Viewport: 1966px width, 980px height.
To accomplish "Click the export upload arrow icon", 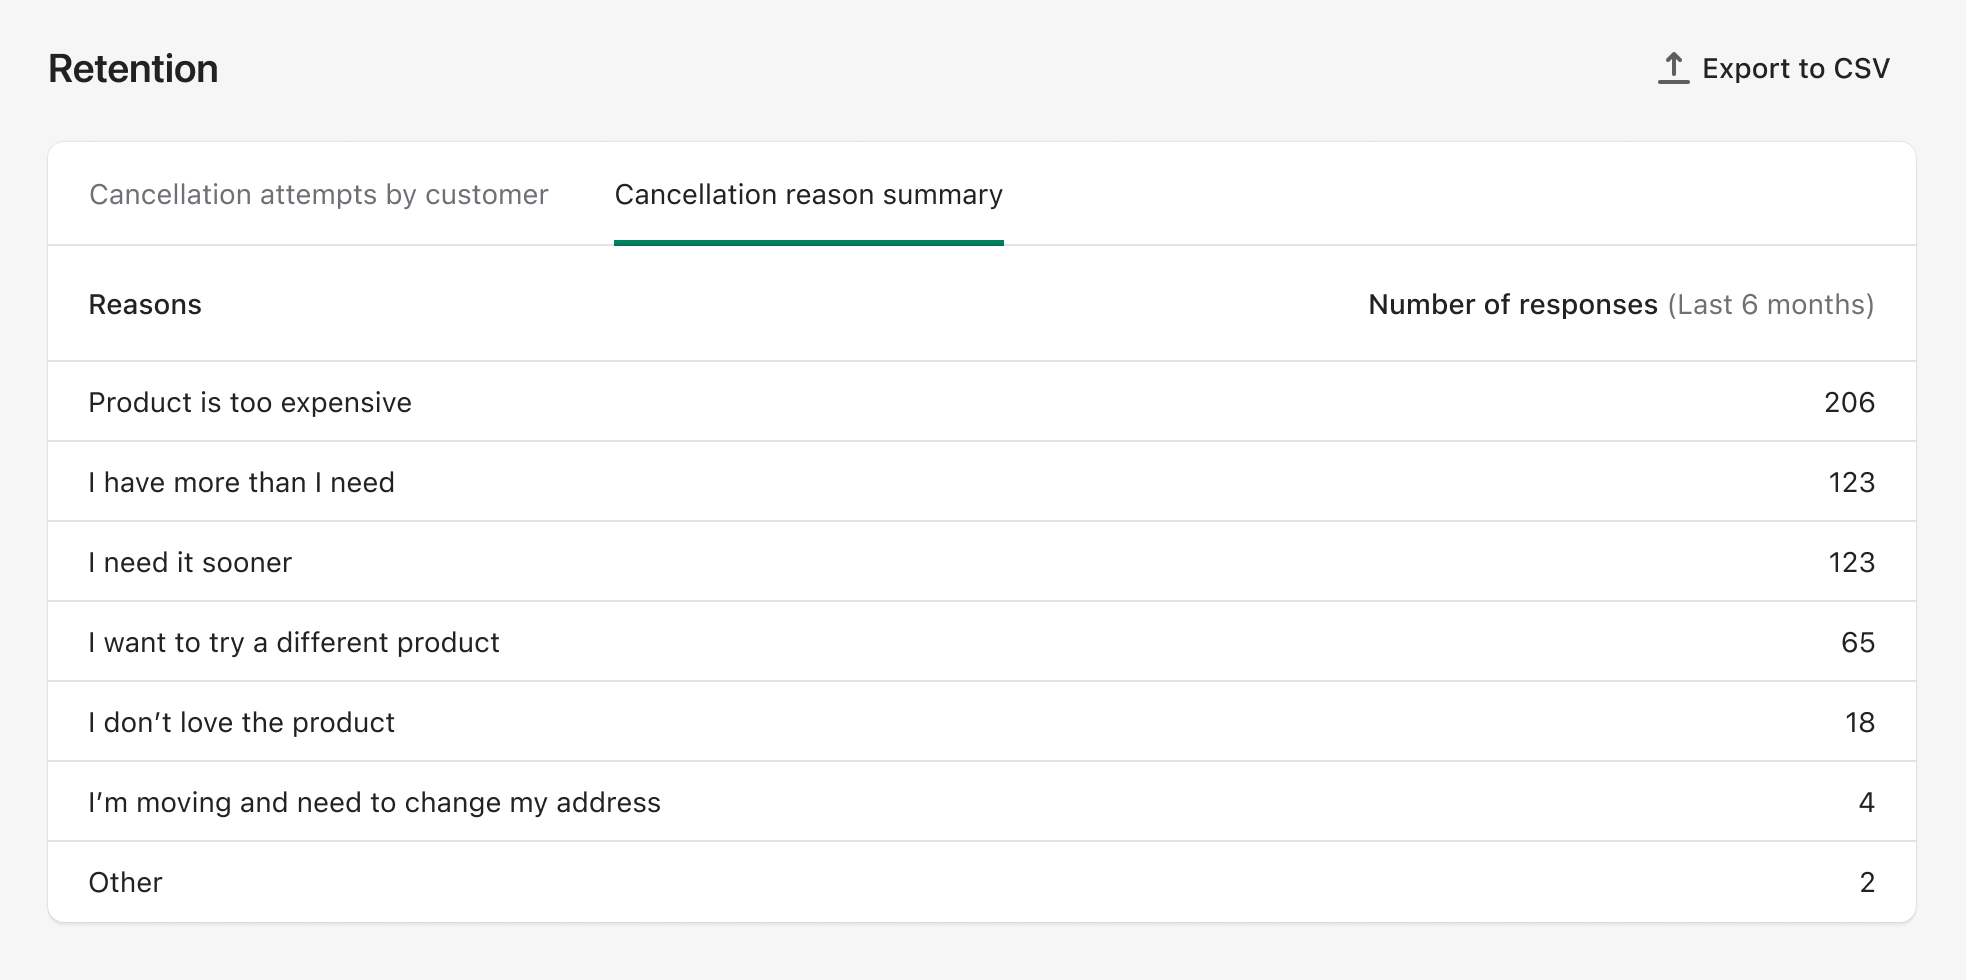I will pos(1673,68).
